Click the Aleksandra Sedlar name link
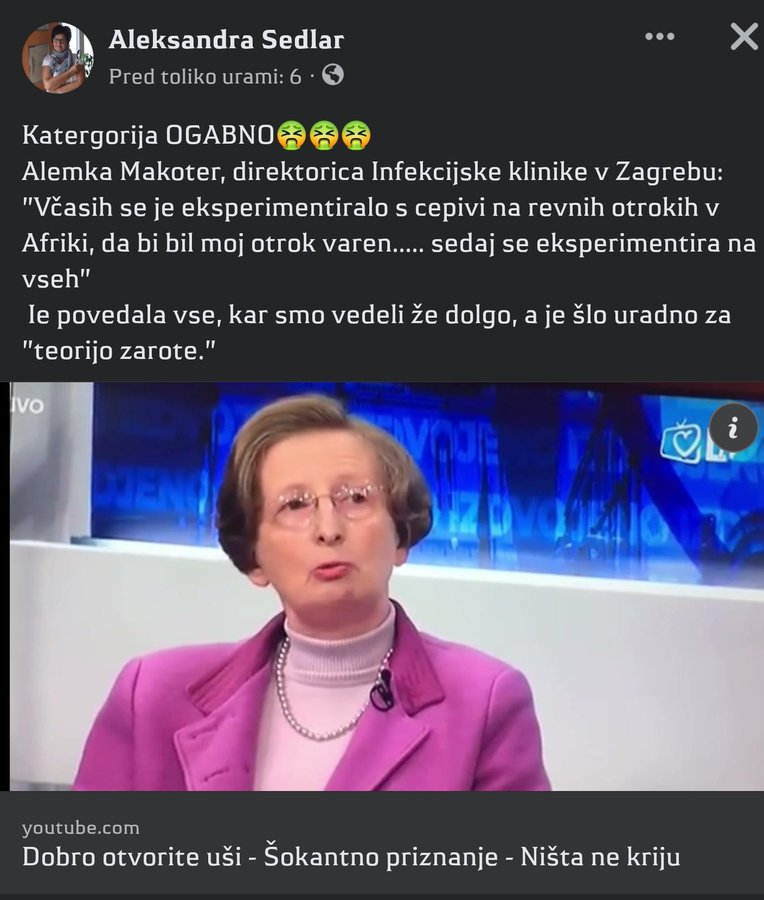The width and height of the screenshot is (764, 900). pyautogui.click(x=226, y=40)
